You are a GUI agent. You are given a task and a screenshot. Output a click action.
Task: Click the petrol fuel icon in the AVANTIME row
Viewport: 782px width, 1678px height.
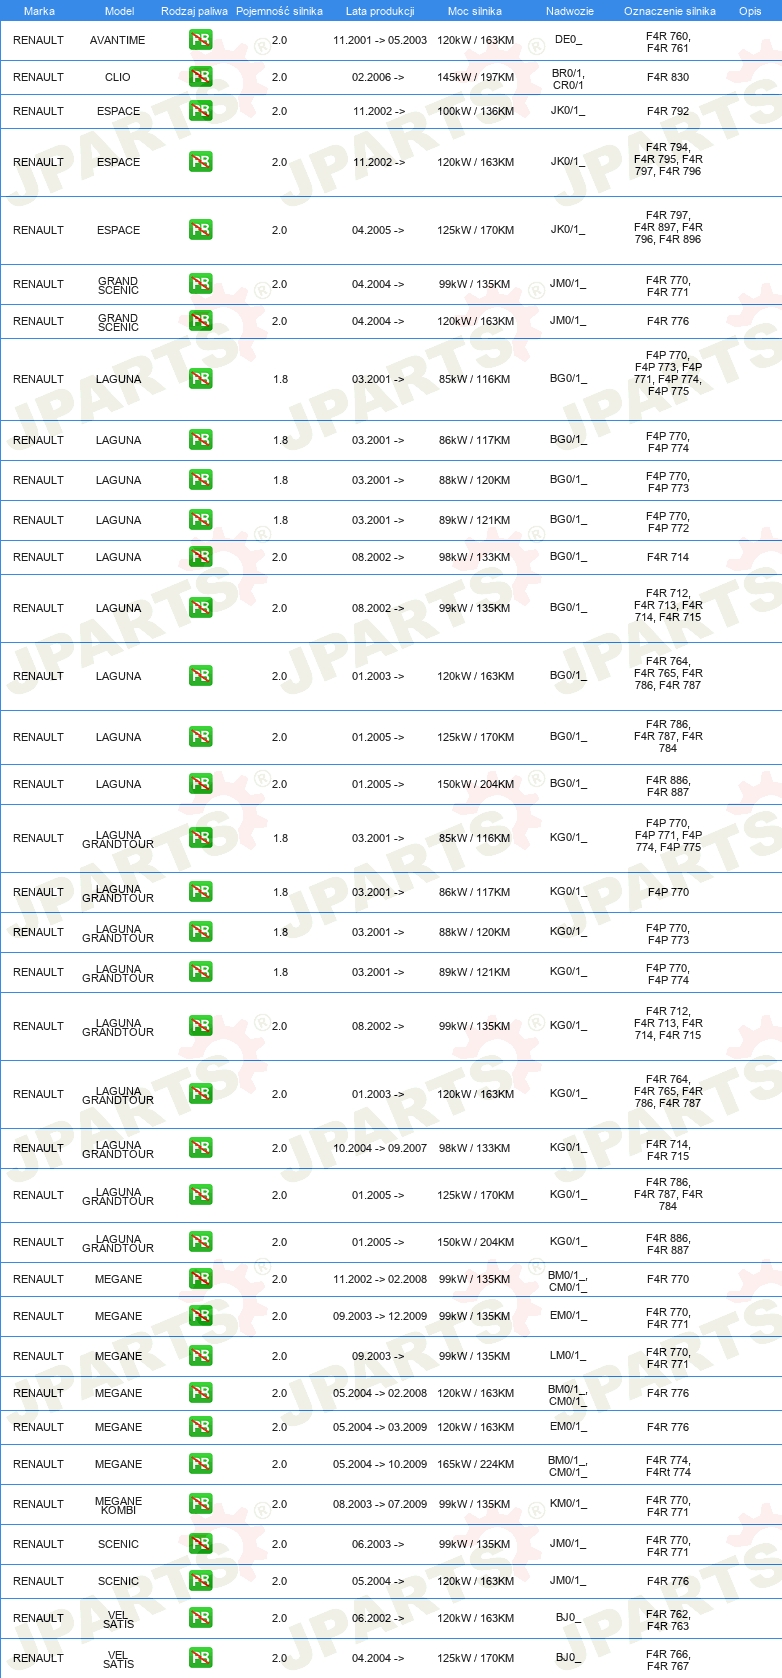200,40
